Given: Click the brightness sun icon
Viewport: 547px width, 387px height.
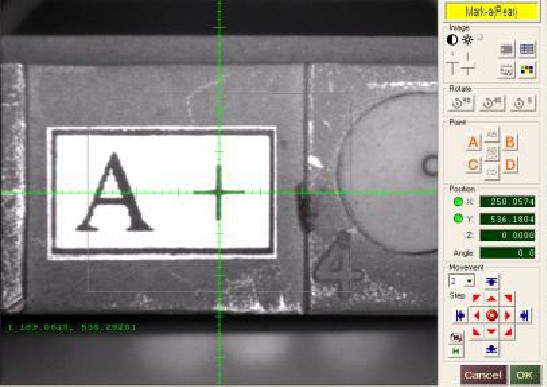Looking at the screenshot, I should pos(467,40).
